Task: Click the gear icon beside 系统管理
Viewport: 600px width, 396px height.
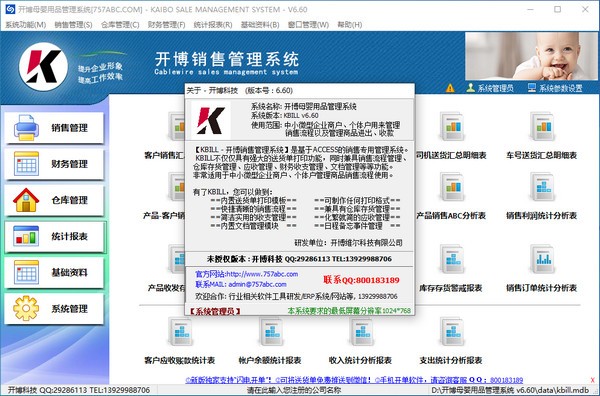Action: (26, 308)
